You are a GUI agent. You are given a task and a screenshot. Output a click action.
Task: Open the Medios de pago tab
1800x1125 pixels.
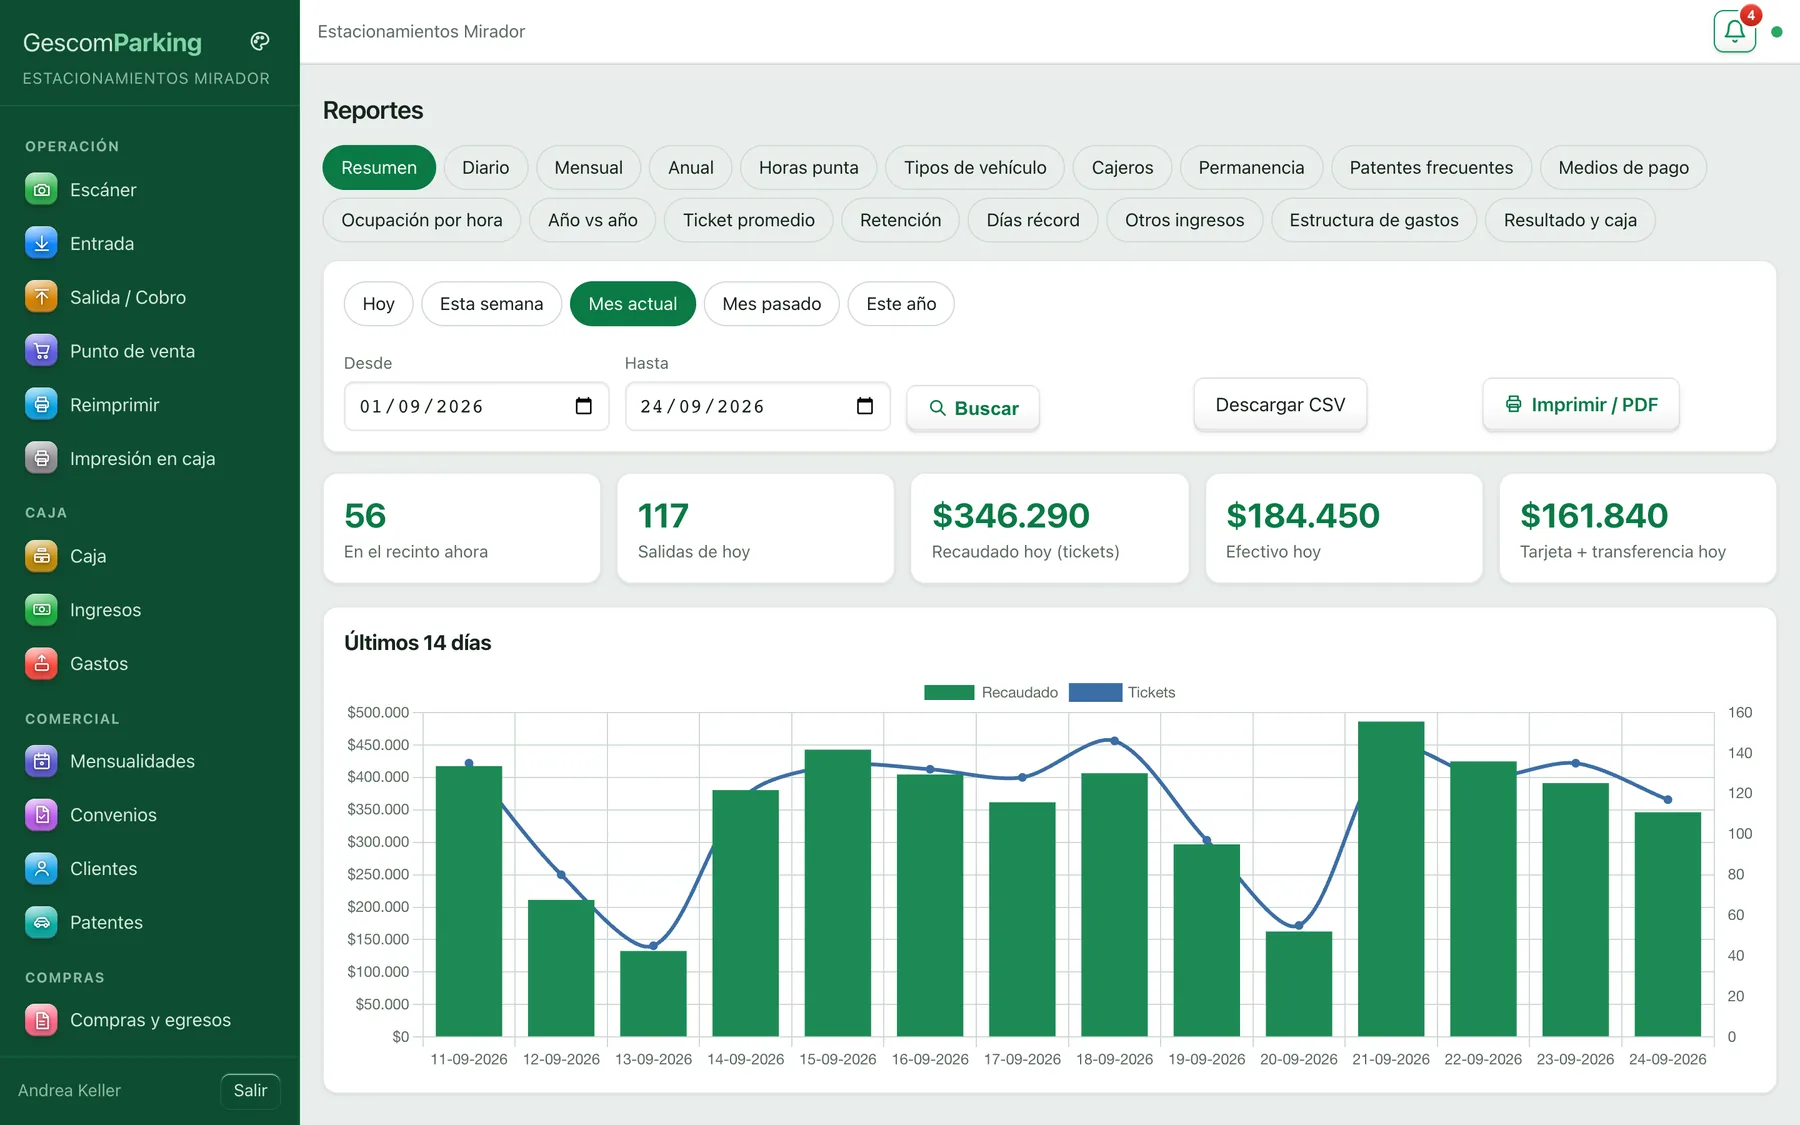1623,167
